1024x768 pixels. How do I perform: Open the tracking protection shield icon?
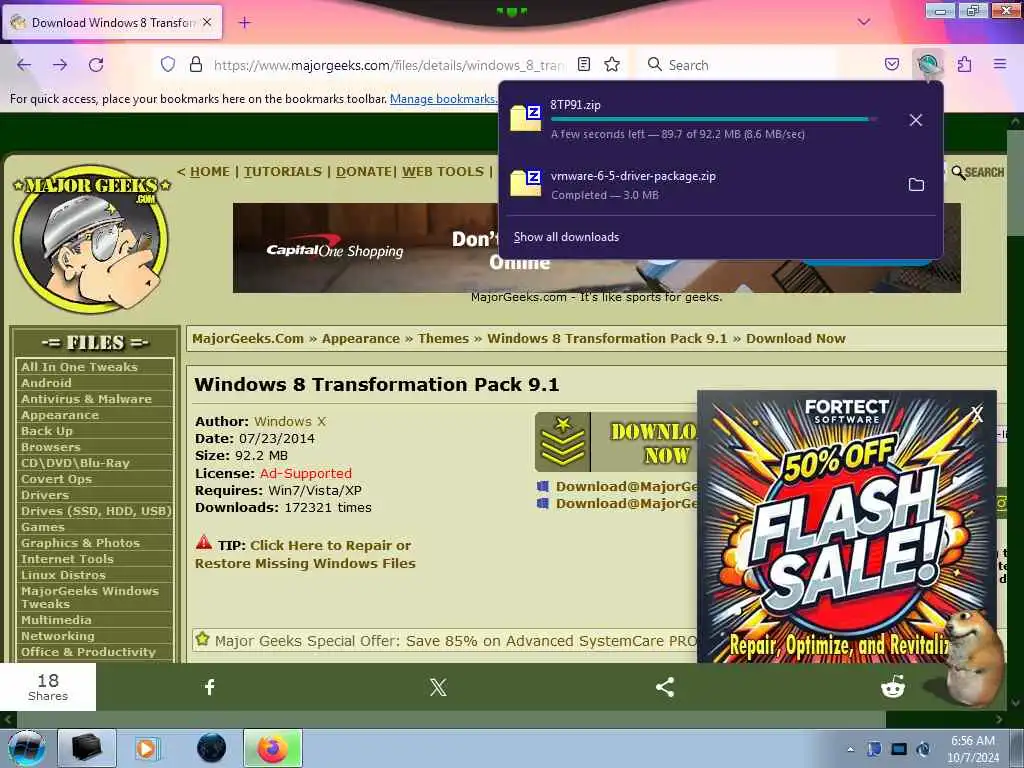point(168,64)
